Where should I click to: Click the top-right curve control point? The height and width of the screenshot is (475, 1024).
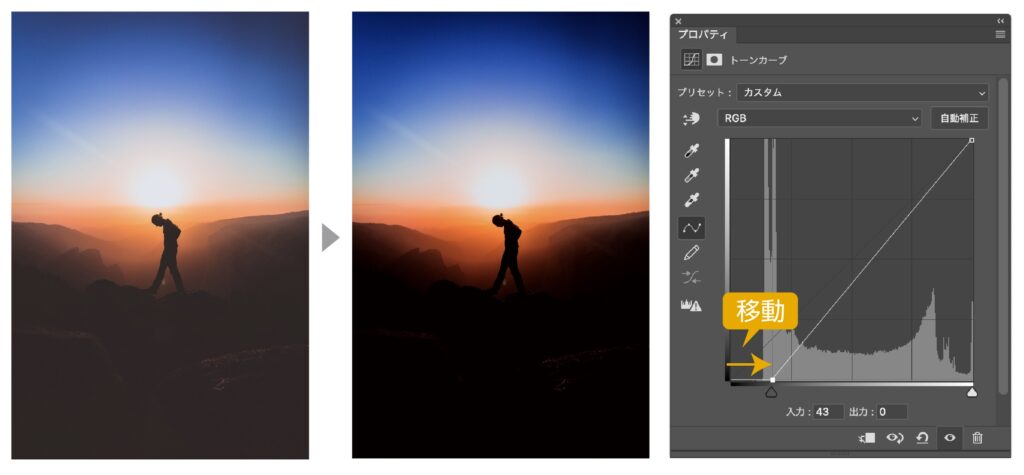click(x=972, y=140)
